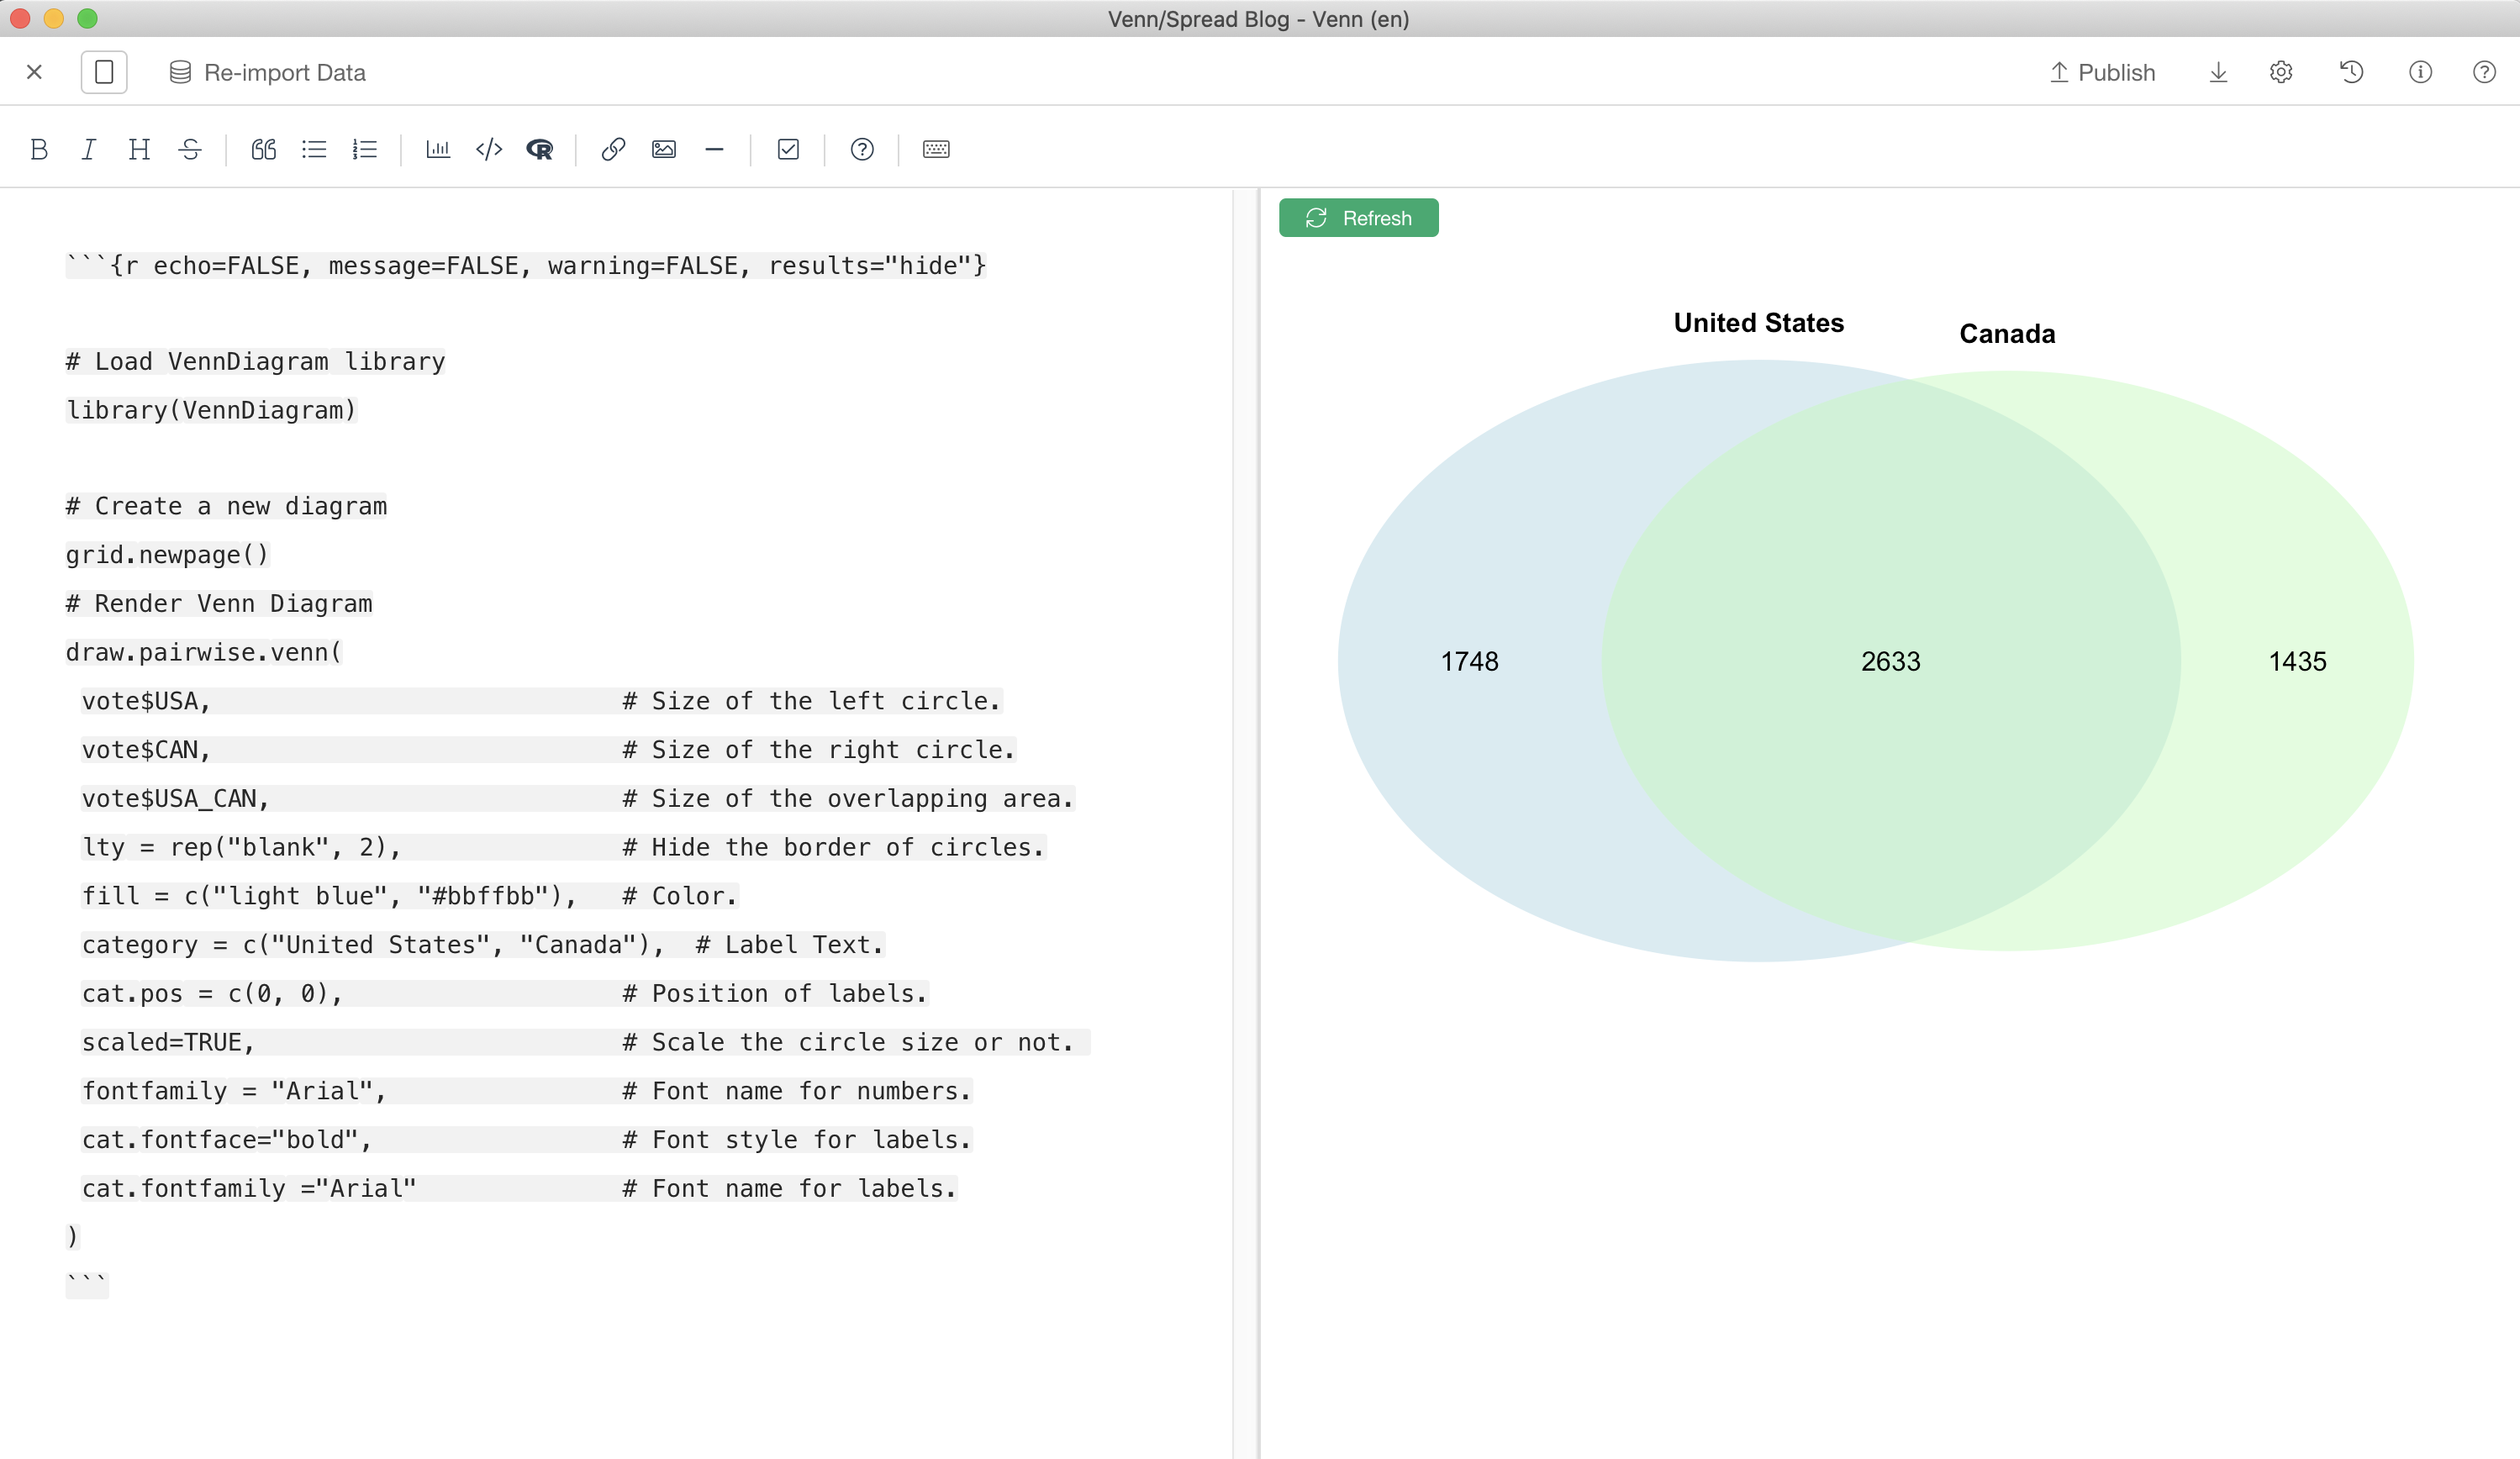Apply strikethrough formatting

pyautogui.click(x=190, y=149)
